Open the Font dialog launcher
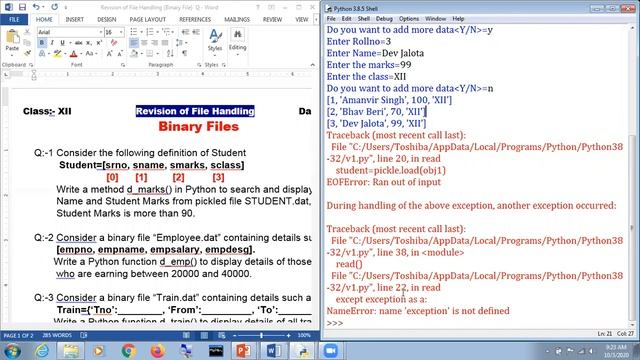The image size is (640, 360). tap(123, 65)
